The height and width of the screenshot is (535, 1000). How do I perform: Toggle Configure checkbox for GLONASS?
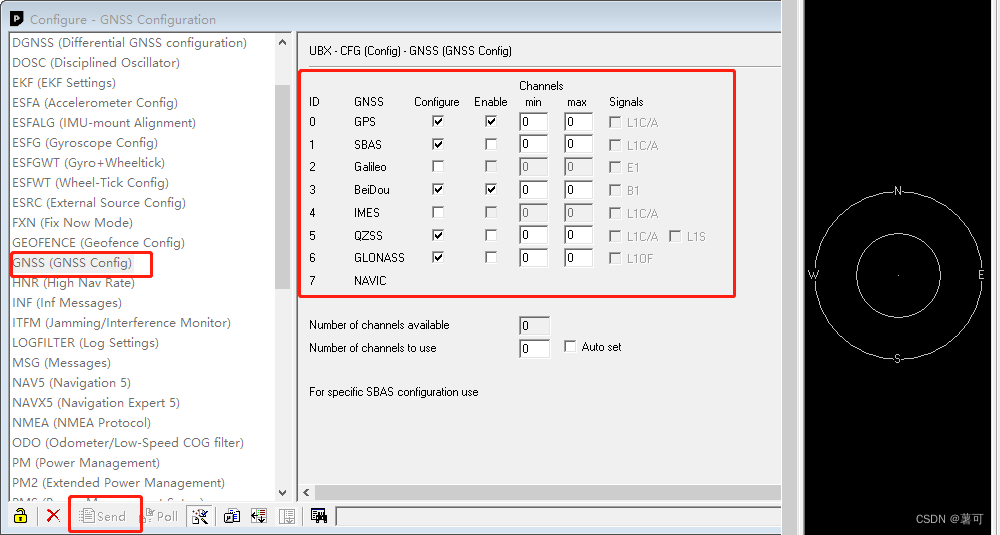pos(438,258)
